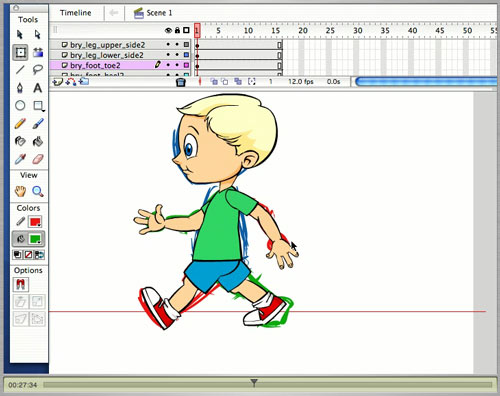Viewport: 500px width, 396px height.
Task: Reset to black and white colors
Action: coord(17,255)
